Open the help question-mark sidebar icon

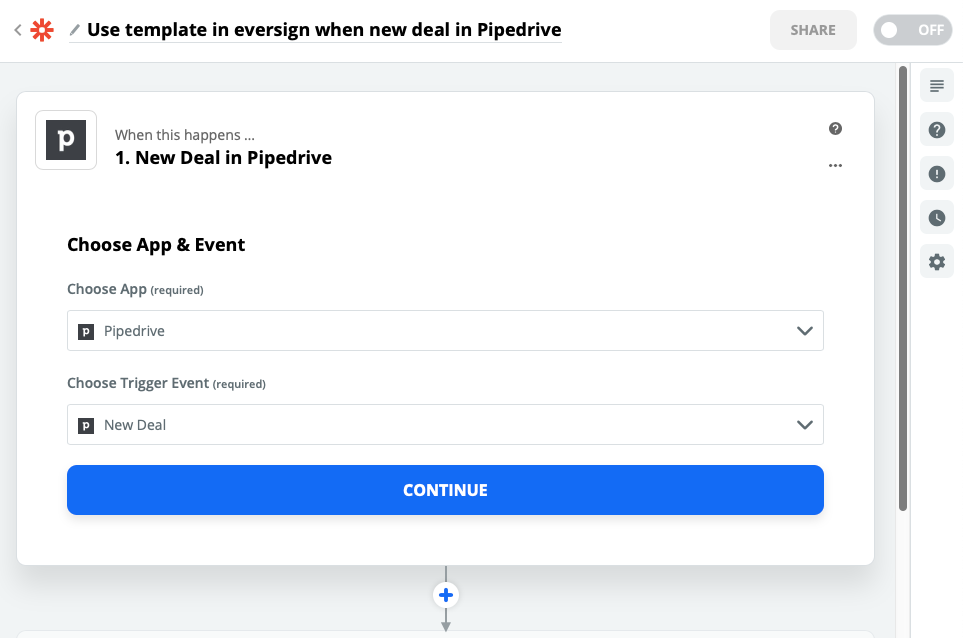click(x=937, y=130)
